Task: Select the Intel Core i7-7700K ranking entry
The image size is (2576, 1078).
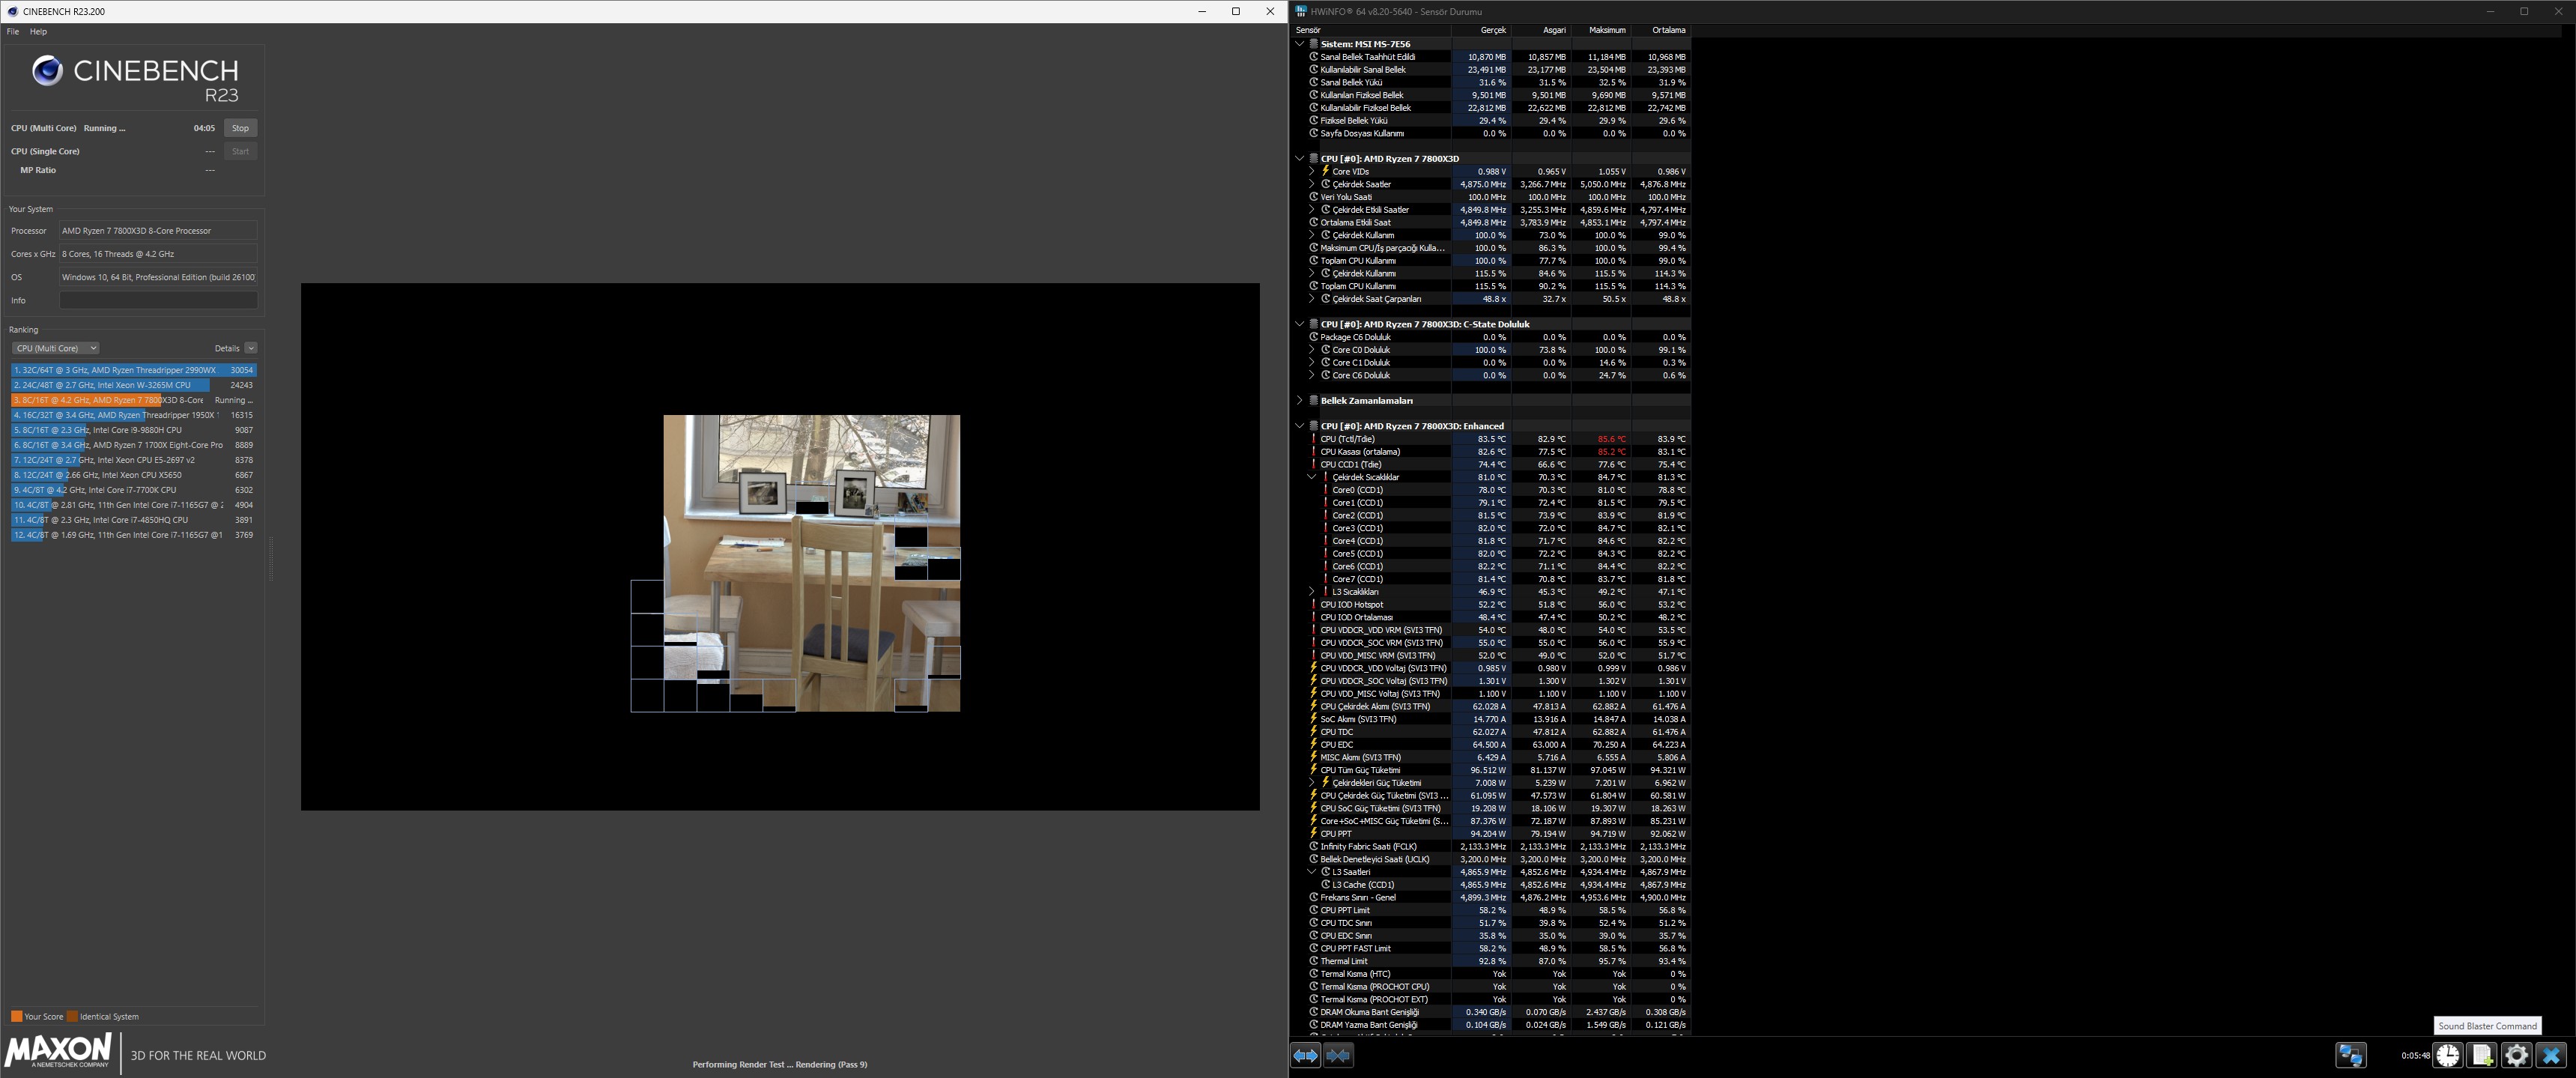Action: click(x=134, y=490)
